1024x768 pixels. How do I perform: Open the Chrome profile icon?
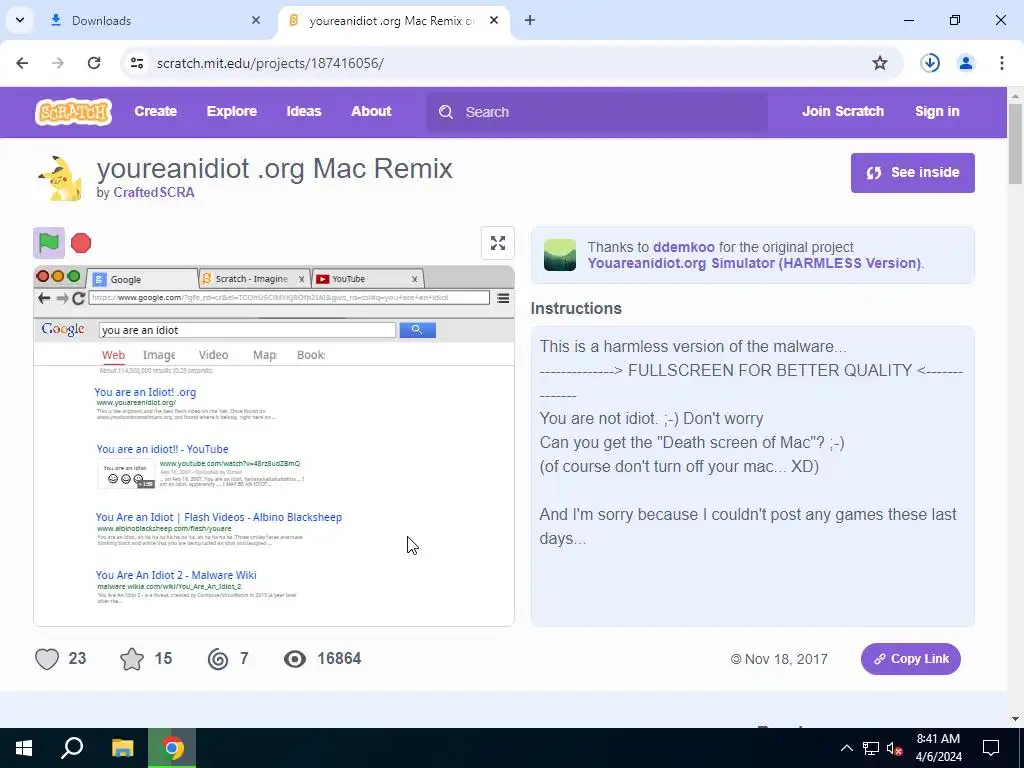click(966, 63)
